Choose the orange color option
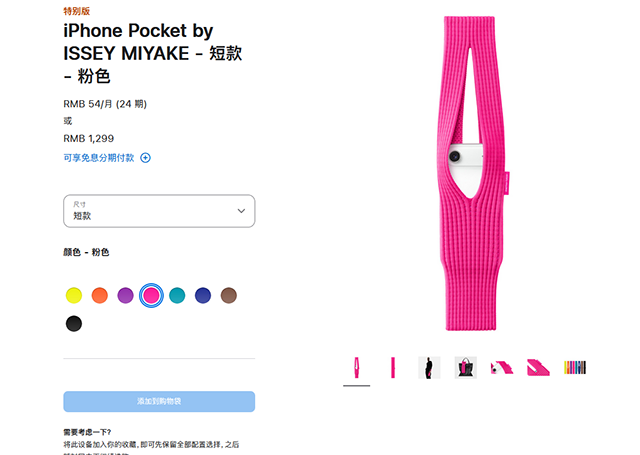Viewport: 640px width, 455px height. point(100,295)
